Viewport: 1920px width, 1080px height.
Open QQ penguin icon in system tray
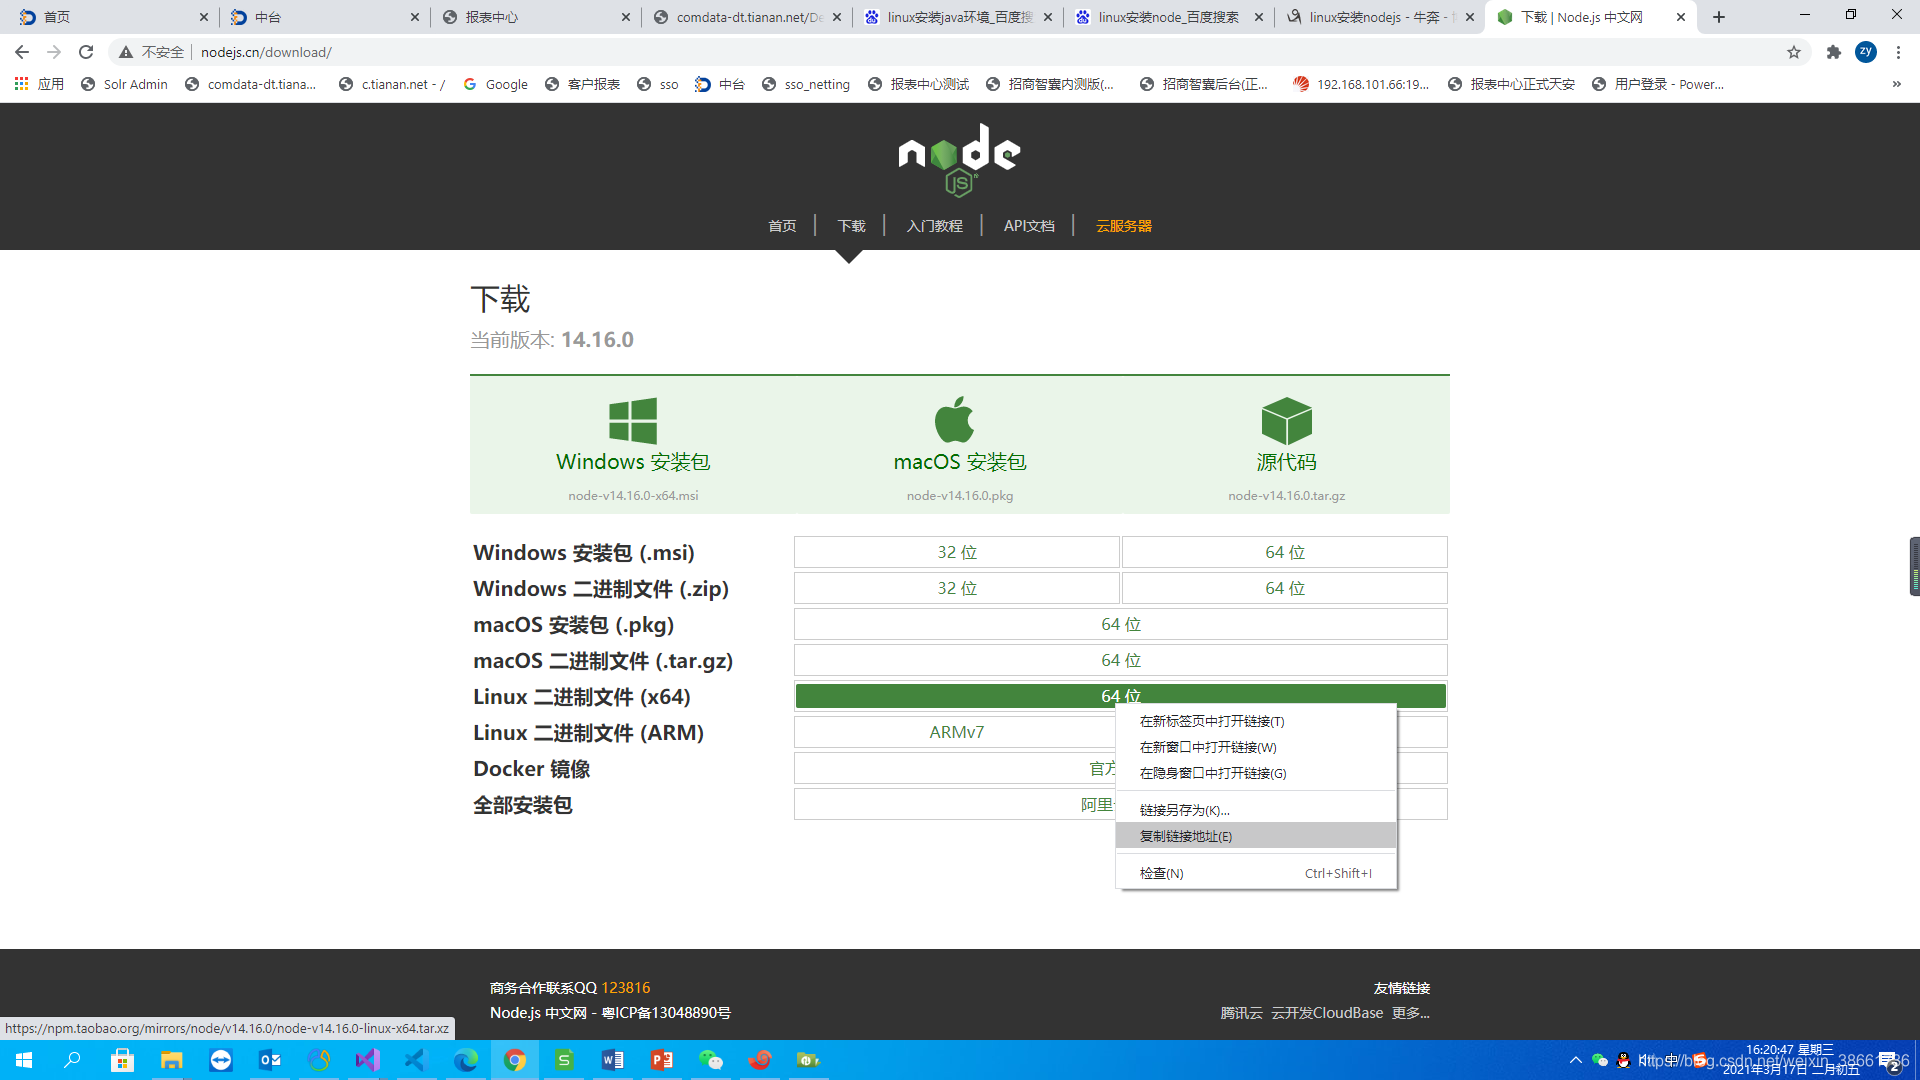pyautogui.click(x=1623, y=1059)
